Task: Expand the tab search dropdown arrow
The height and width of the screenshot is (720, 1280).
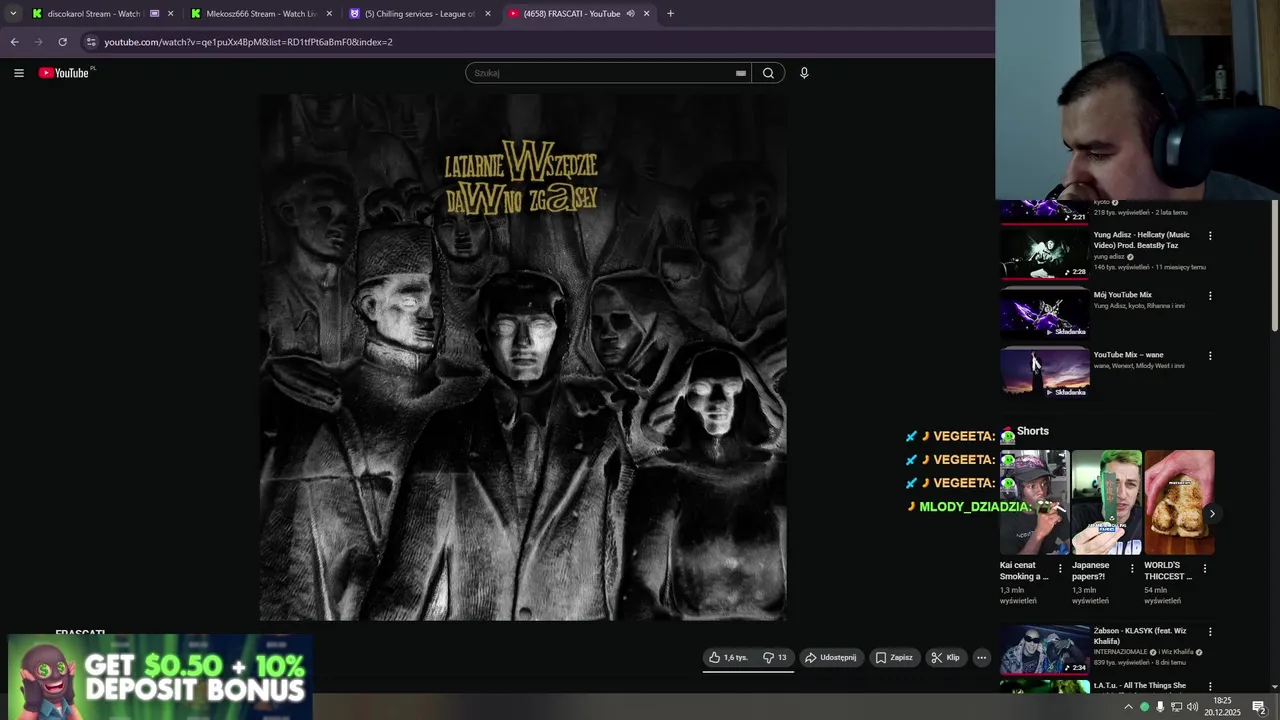Action: pos(13,14)
